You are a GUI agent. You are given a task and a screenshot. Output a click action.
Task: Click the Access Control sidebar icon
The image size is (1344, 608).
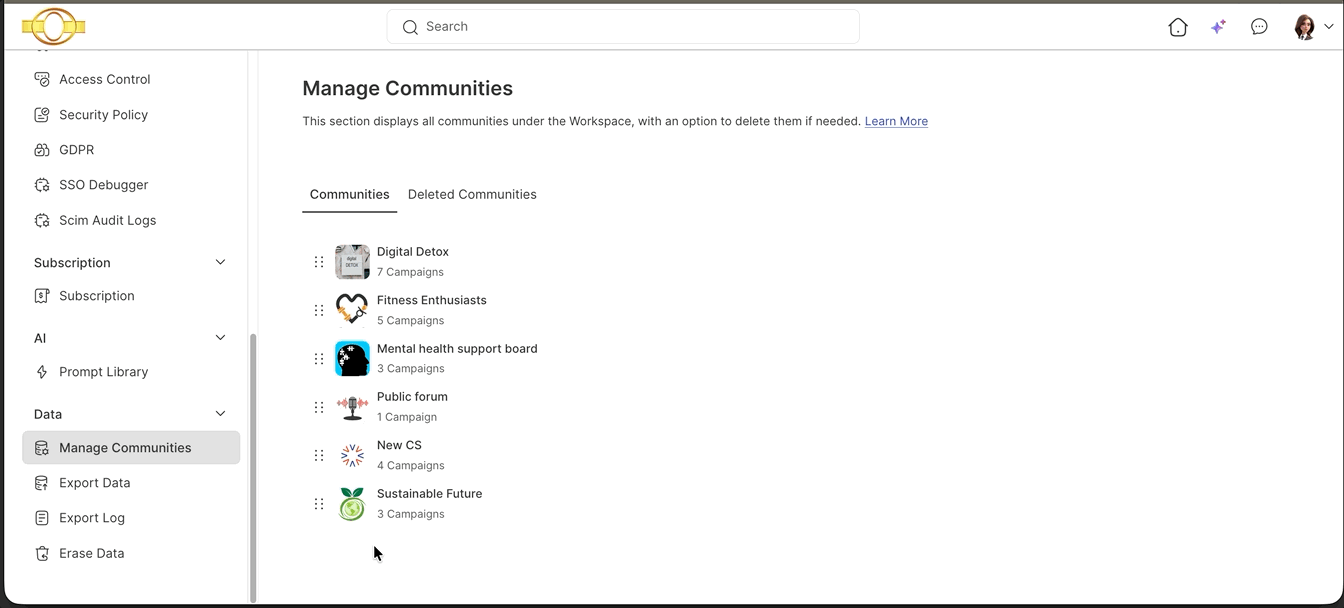(x=42, y=79)
